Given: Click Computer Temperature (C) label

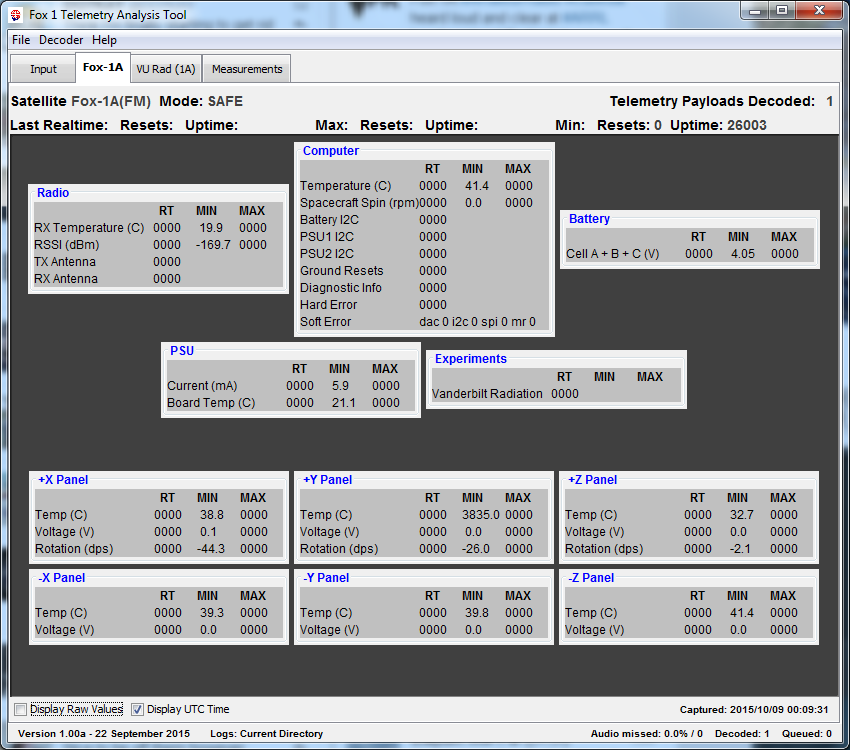Looking at the screenshot, I should pos(345,186).
